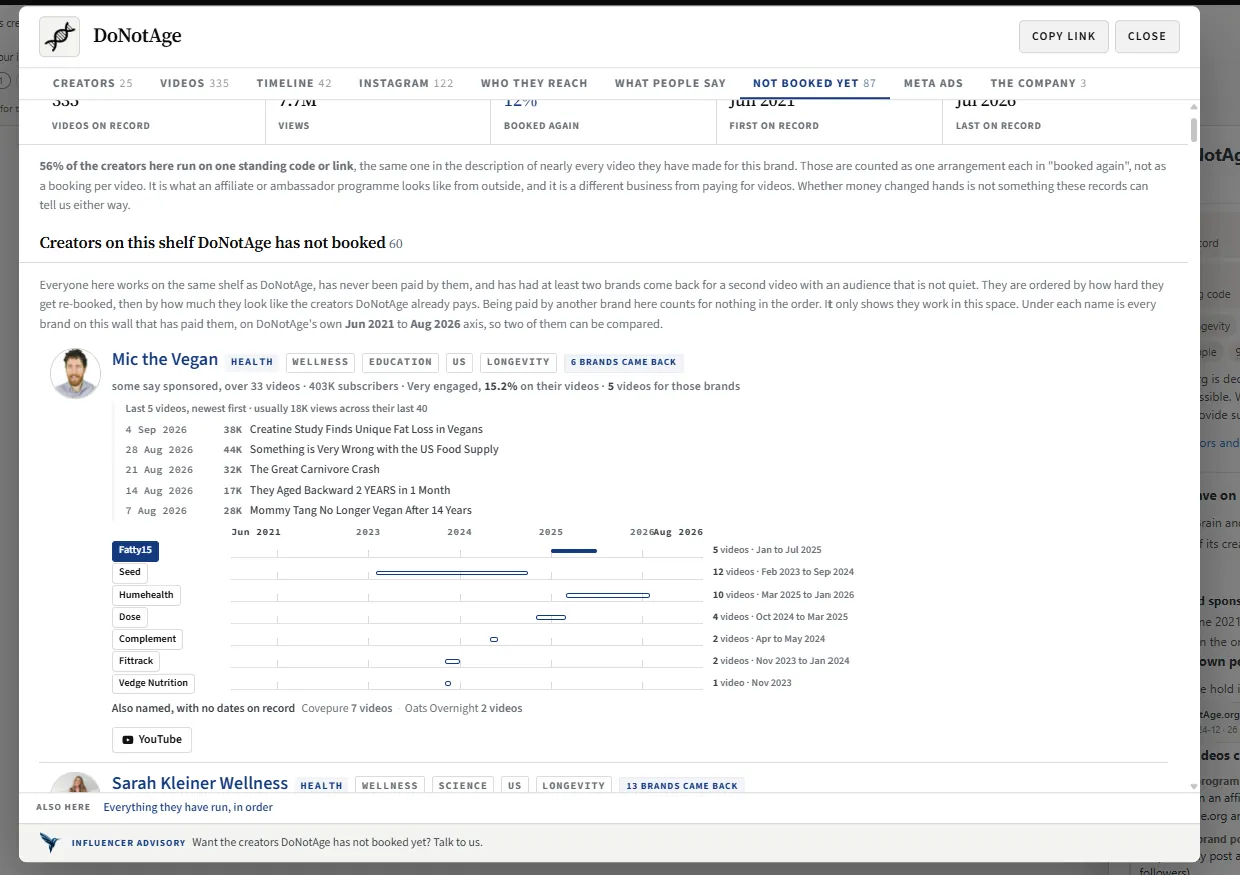Click the 'BOOKED AGAIN' stat label

pos(541,126)
